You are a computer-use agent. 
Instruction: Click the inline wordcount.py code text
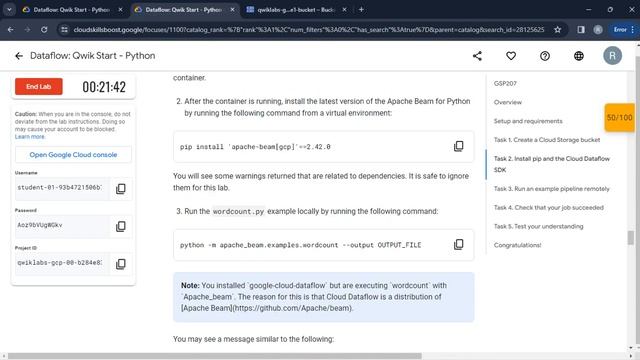point(238,211)
